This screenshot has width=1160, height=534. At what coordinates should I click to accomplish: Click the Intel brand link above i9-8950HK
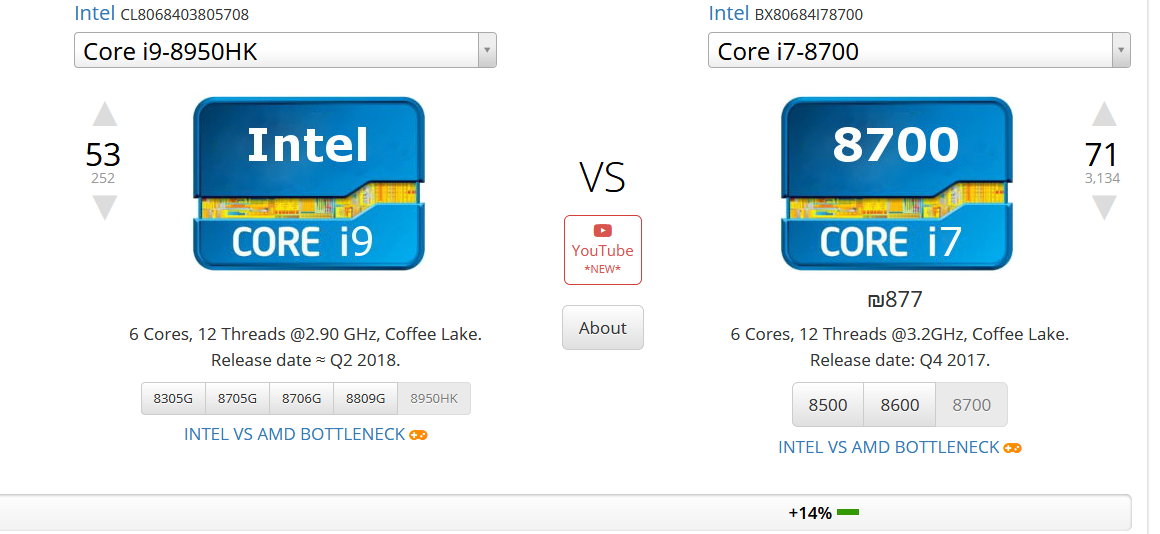click(x=95, y=13)
